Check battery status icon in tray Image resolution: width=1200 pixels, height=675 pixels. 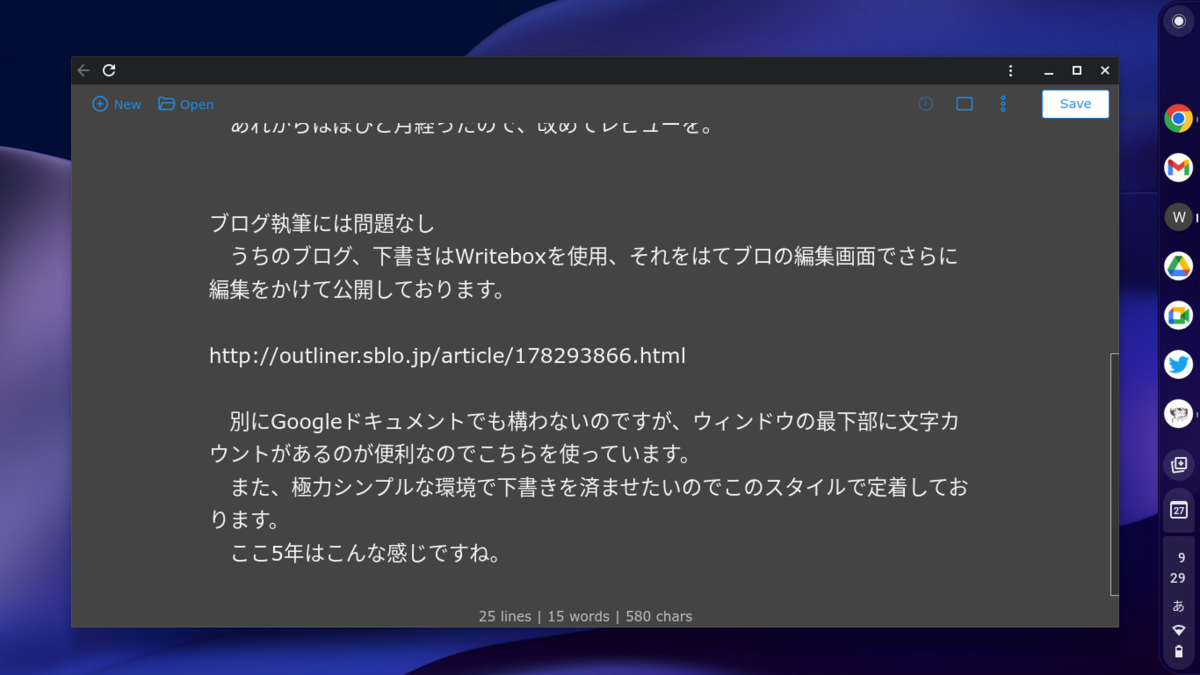[1178, 651]
